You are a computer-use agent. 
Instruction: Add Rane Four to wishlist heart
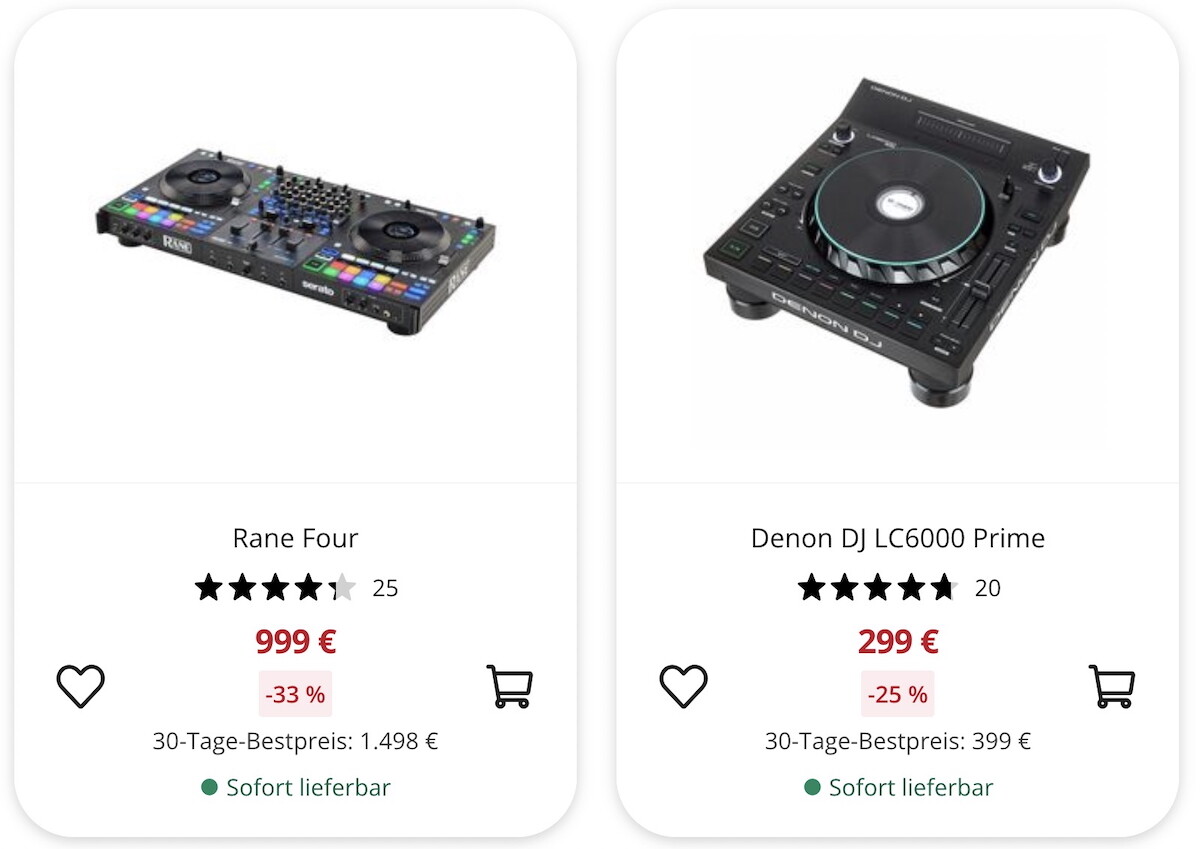(81, 686)
